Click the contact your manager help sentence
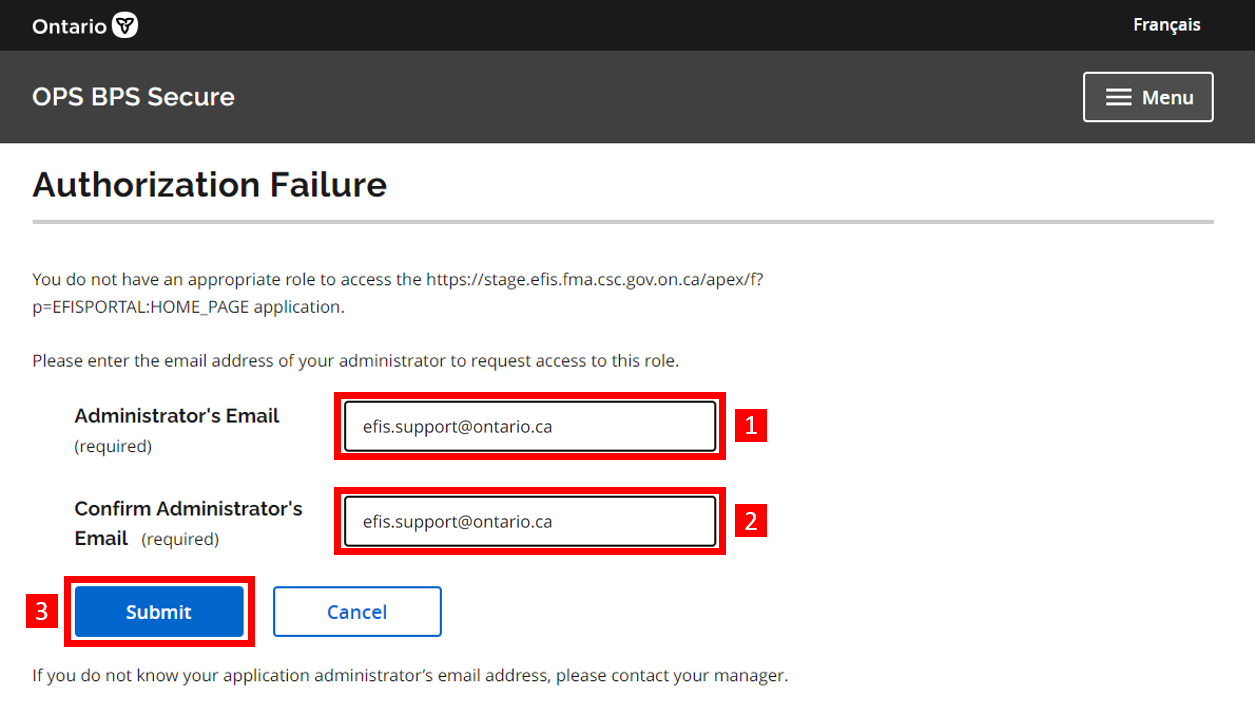1255x721 pixels. pyautogui.click(x=410, y=675)
